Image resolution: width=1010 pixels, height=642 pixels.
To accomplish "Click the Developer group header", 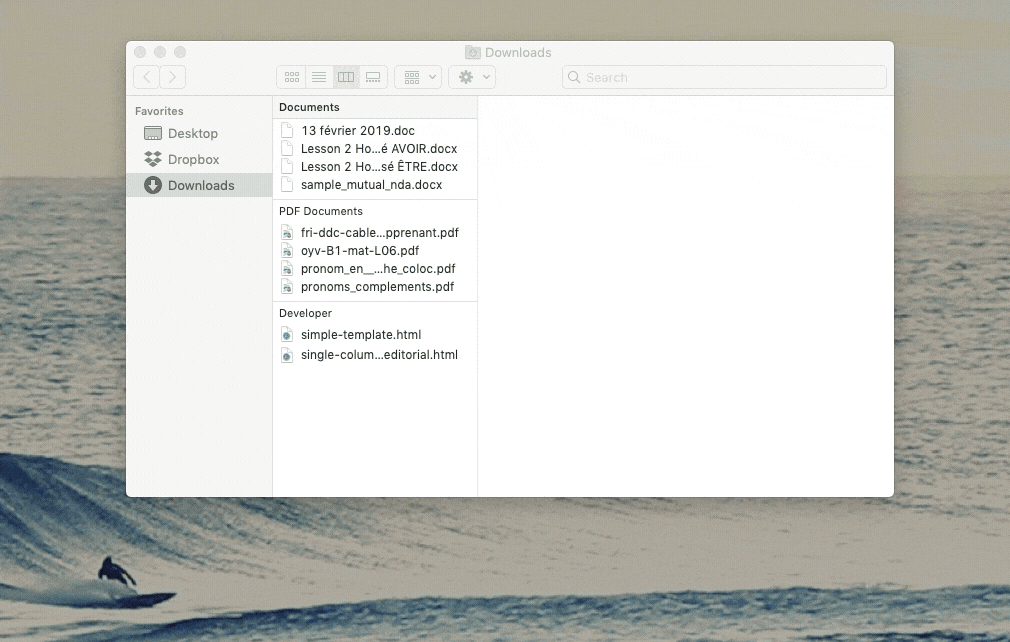I will click(305, 313).
